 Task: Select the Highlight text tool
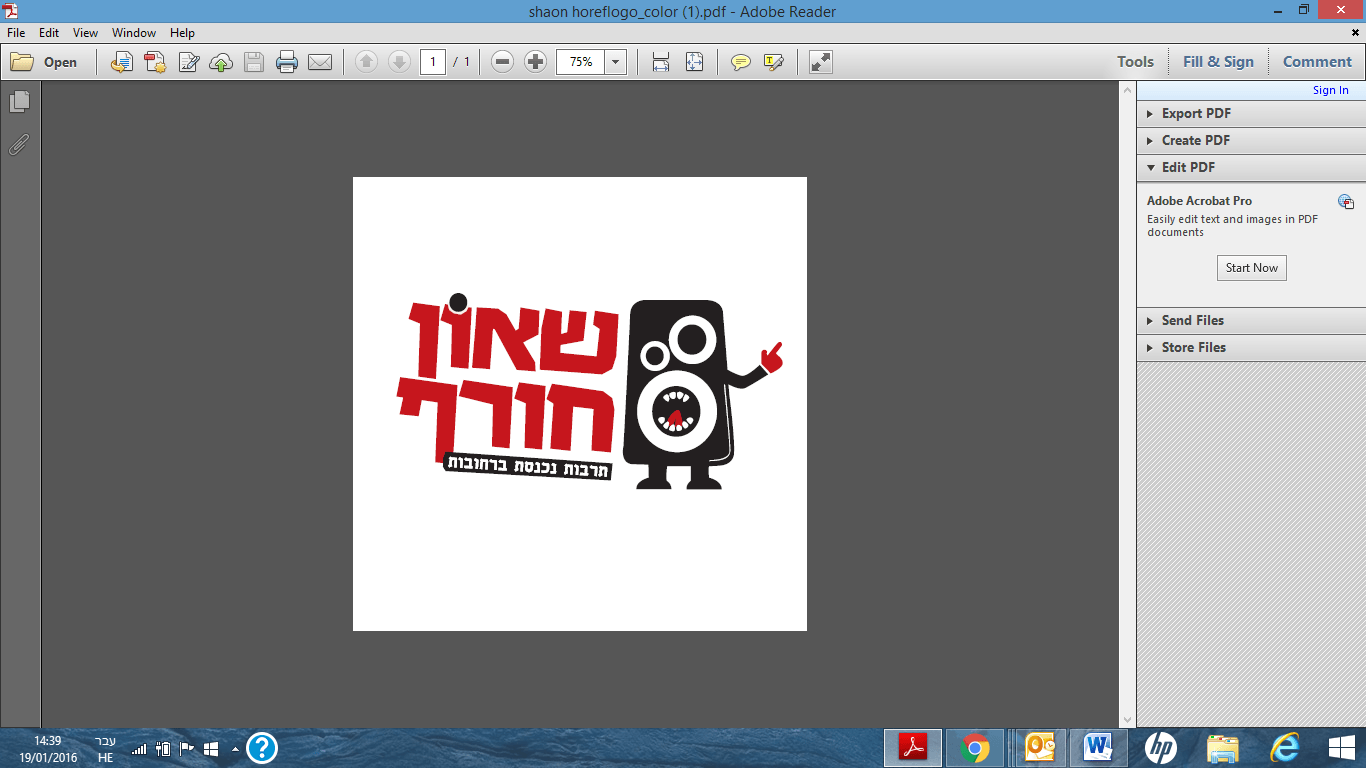pyautogui.click(x=773, y=62)
